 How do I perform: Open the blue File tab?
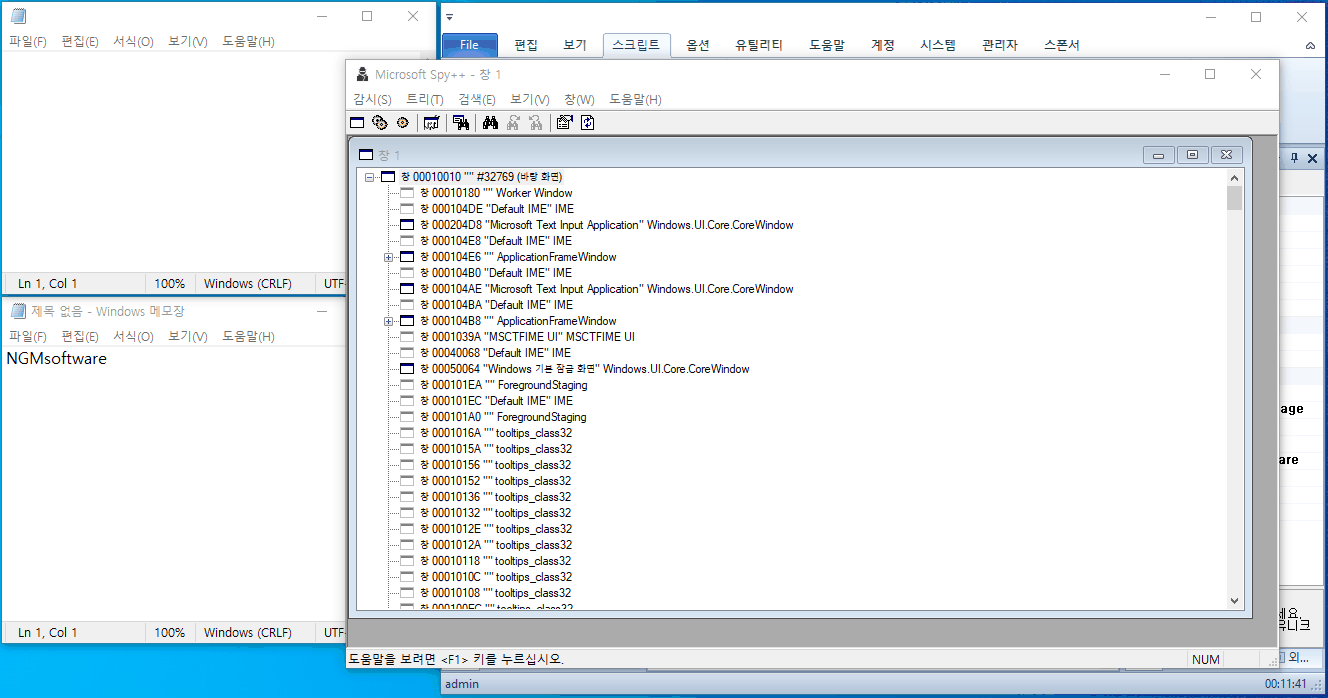[469, 45]
